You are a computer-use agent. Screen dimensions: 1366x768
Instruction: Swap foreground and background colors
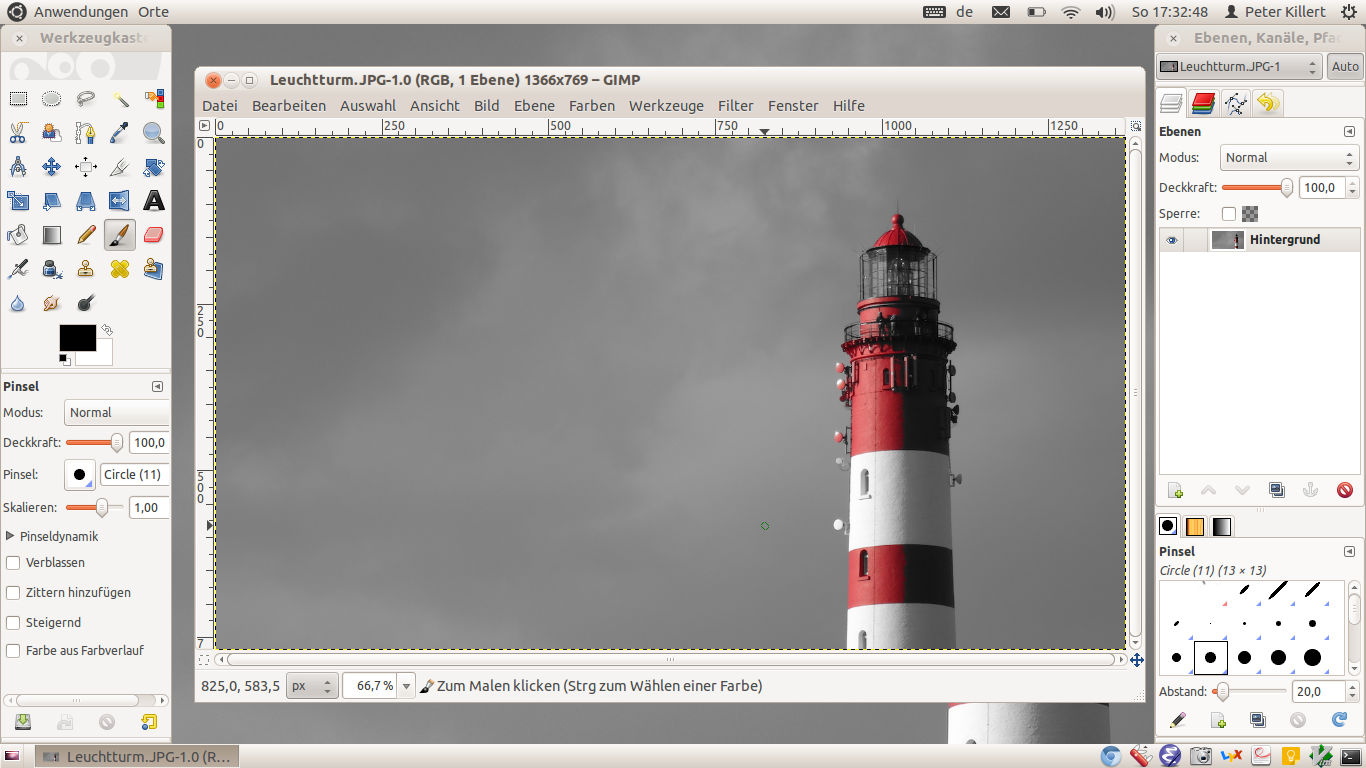107,329
